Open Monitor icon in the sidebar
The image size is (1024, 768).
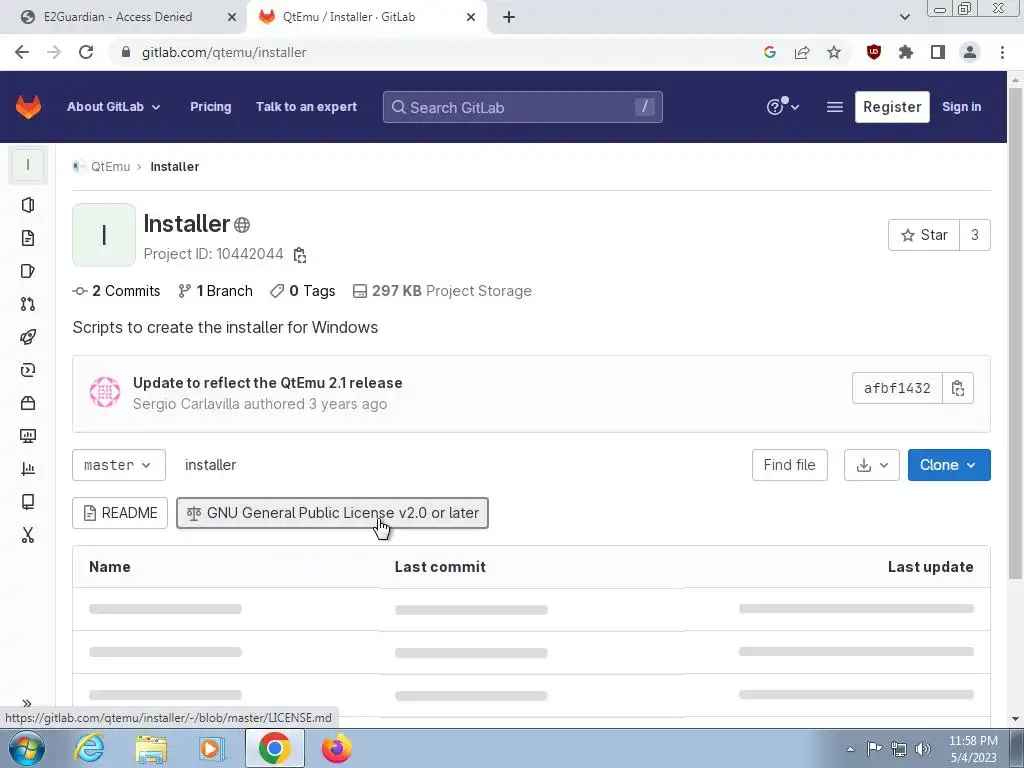[x=27, y=436]
